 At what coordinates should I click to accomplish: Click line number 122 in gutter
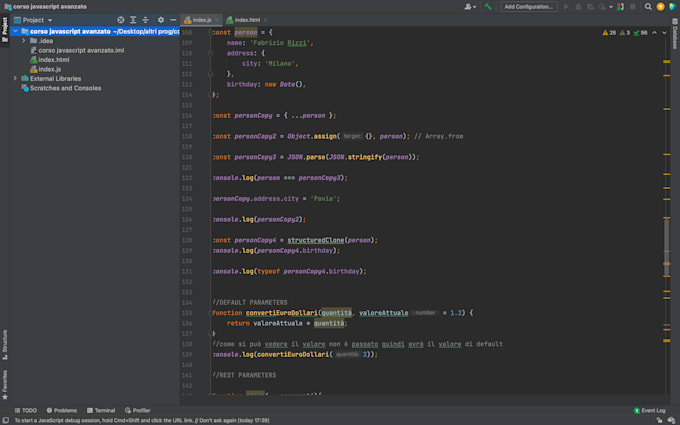pos(187,178)
